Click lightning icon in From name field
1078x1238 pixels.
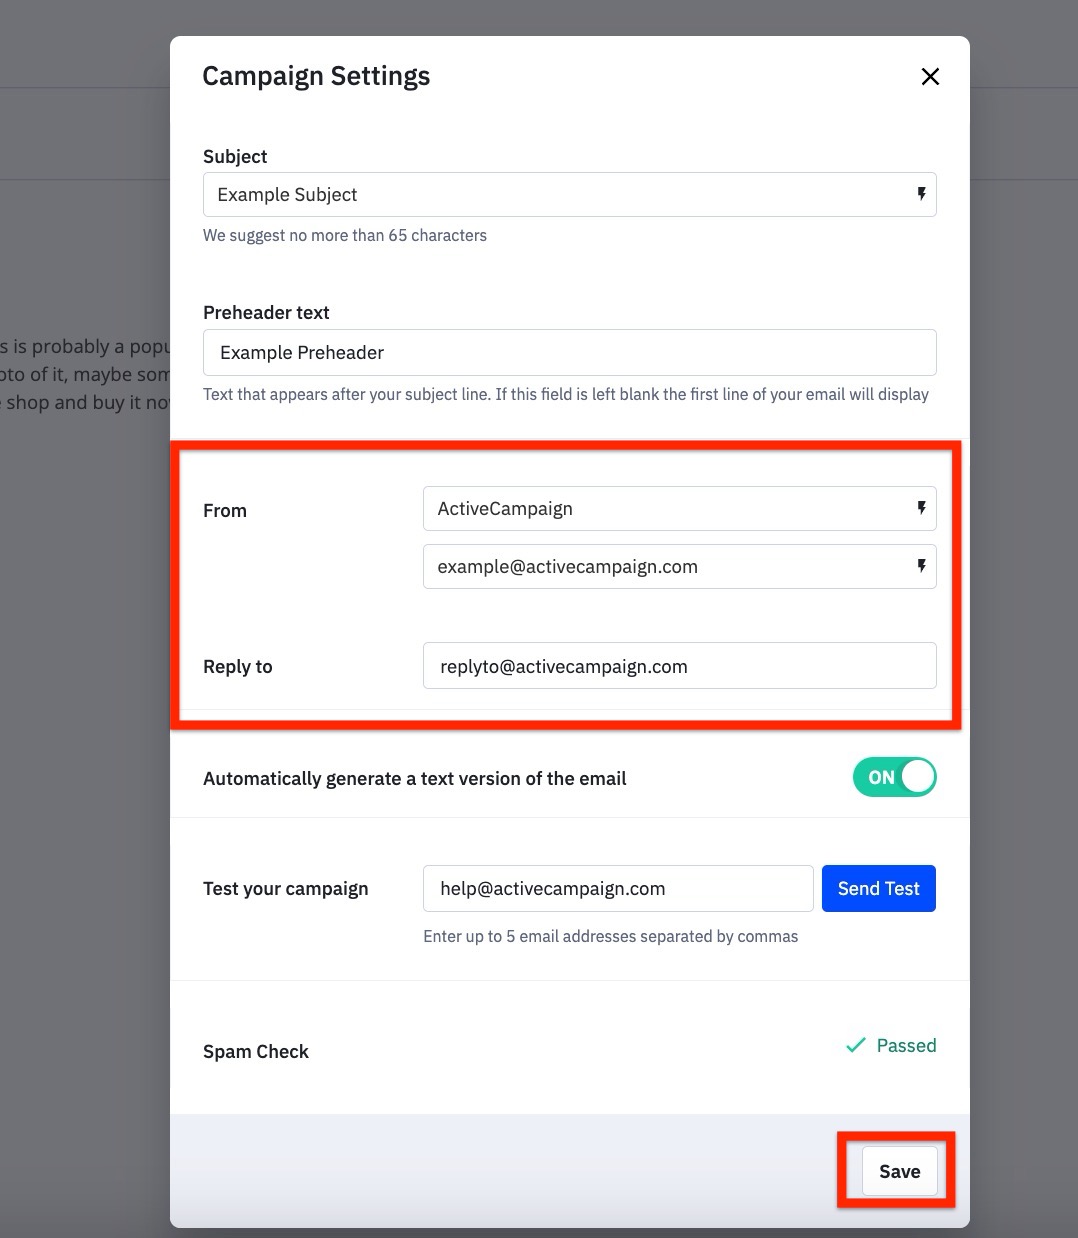pos(921,508)
